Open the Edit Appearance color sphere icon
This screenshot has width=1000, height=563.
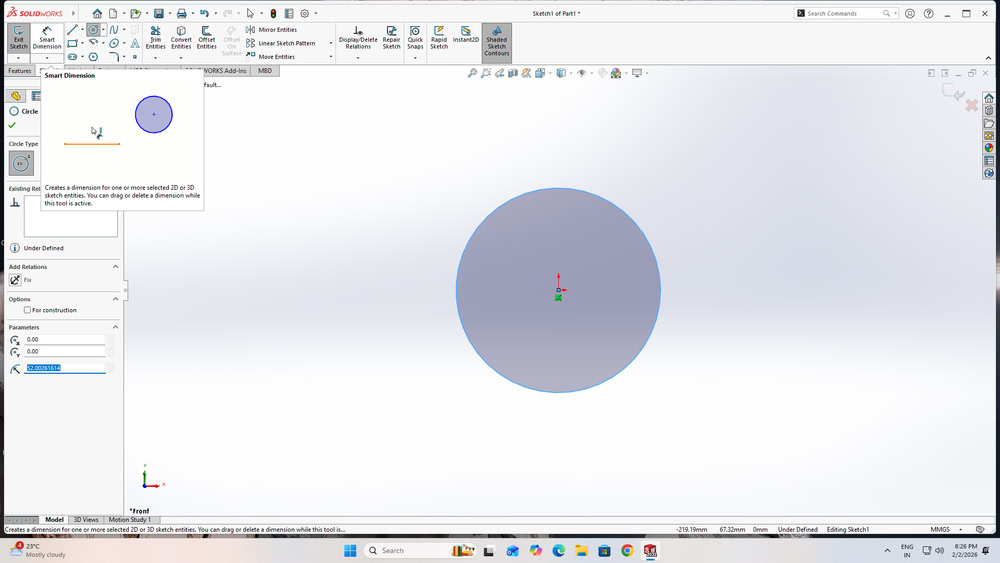click(x=616, y=73)
